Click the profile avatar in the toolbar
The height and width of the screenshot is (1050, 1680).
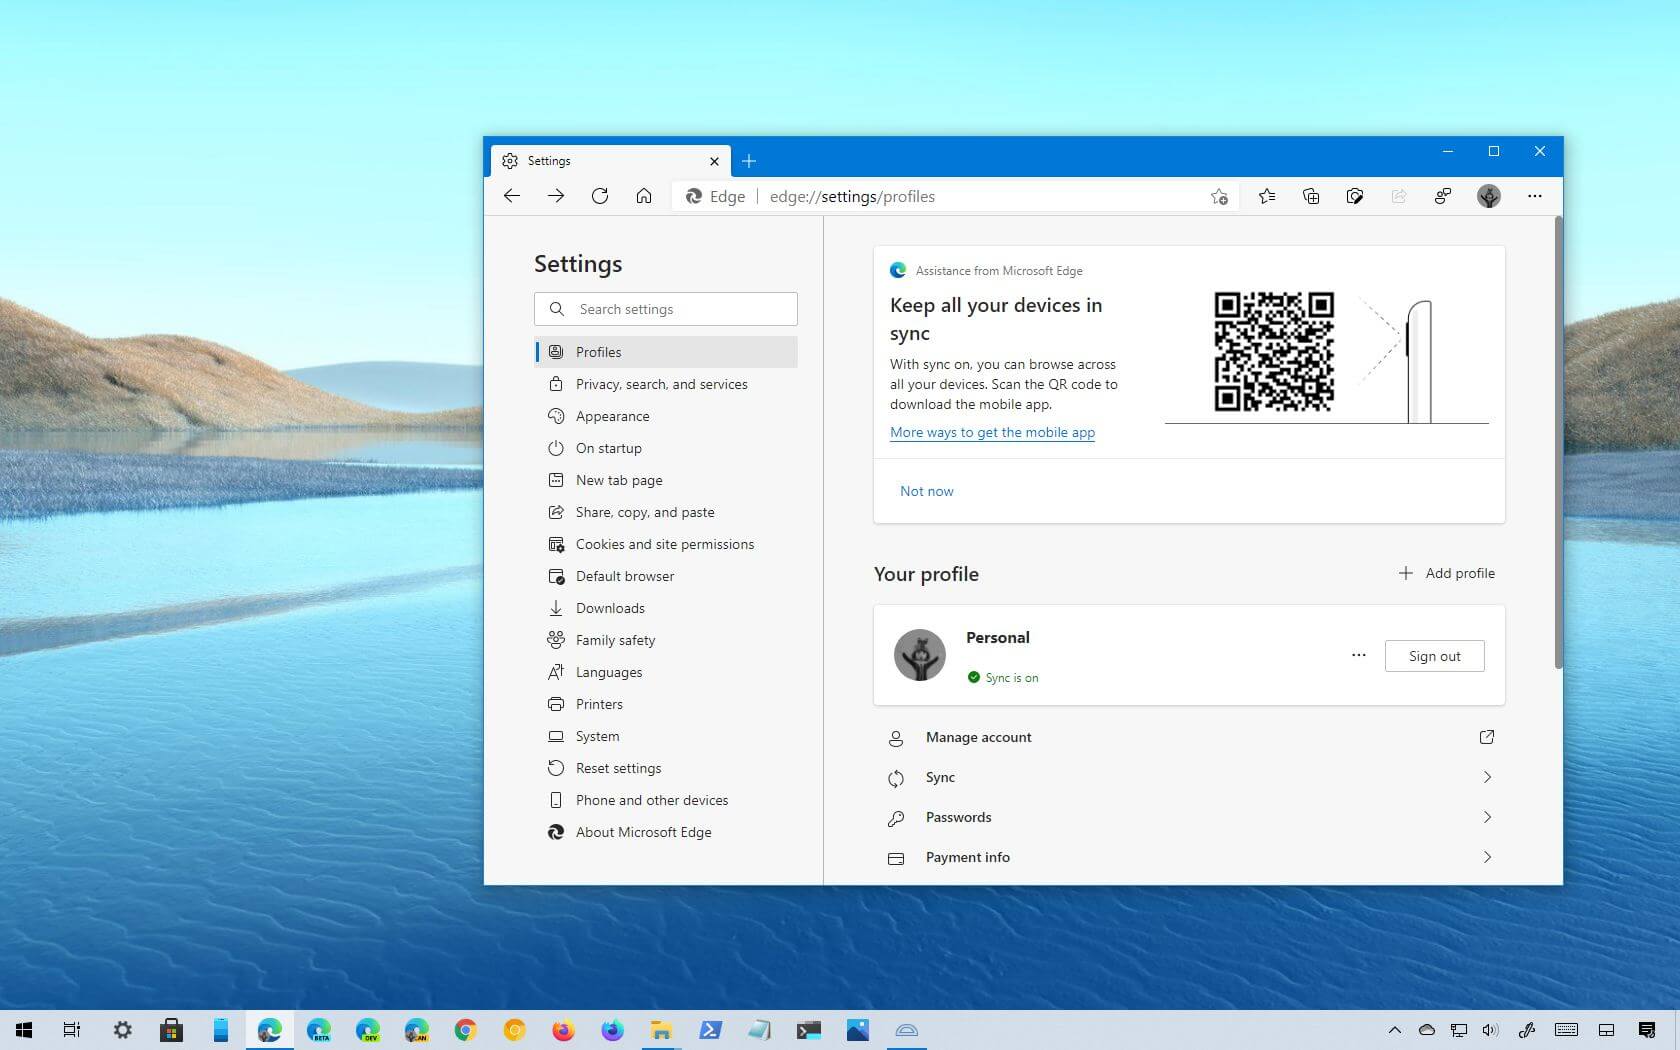point(1488,196)
